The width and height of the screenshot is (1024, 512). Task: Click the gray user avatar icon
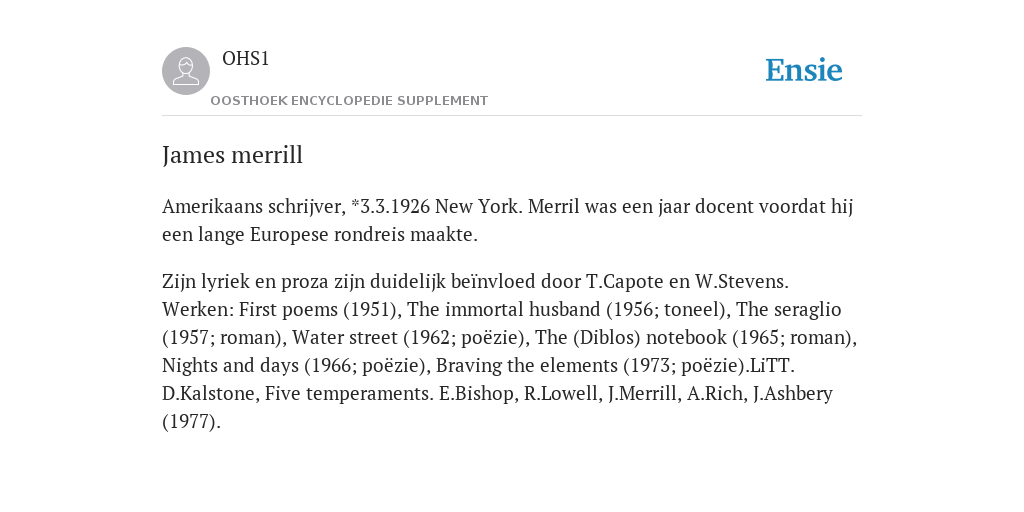click(x=186, y=71)
